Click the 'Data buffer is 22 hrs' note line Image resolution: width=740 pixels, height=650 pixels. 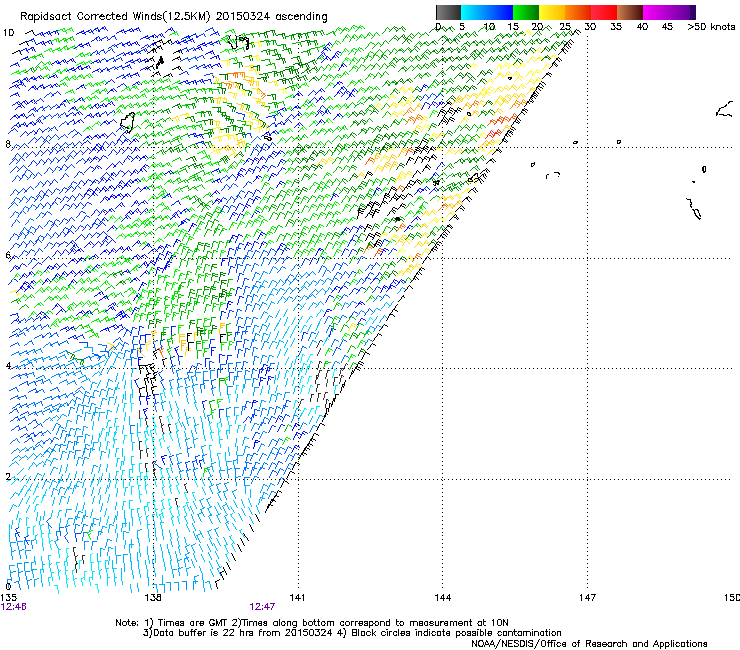click(352, 633)
